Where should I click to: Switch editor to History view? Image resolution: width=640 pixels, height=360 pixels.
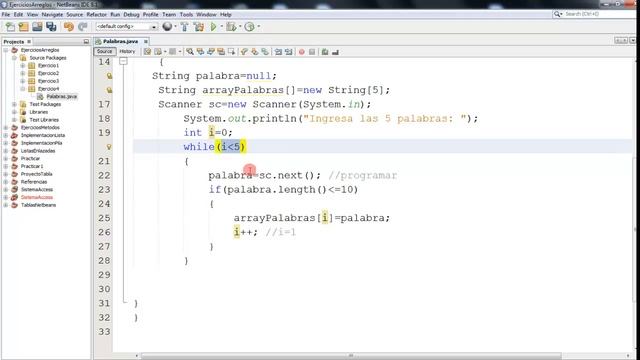[127, 51]
